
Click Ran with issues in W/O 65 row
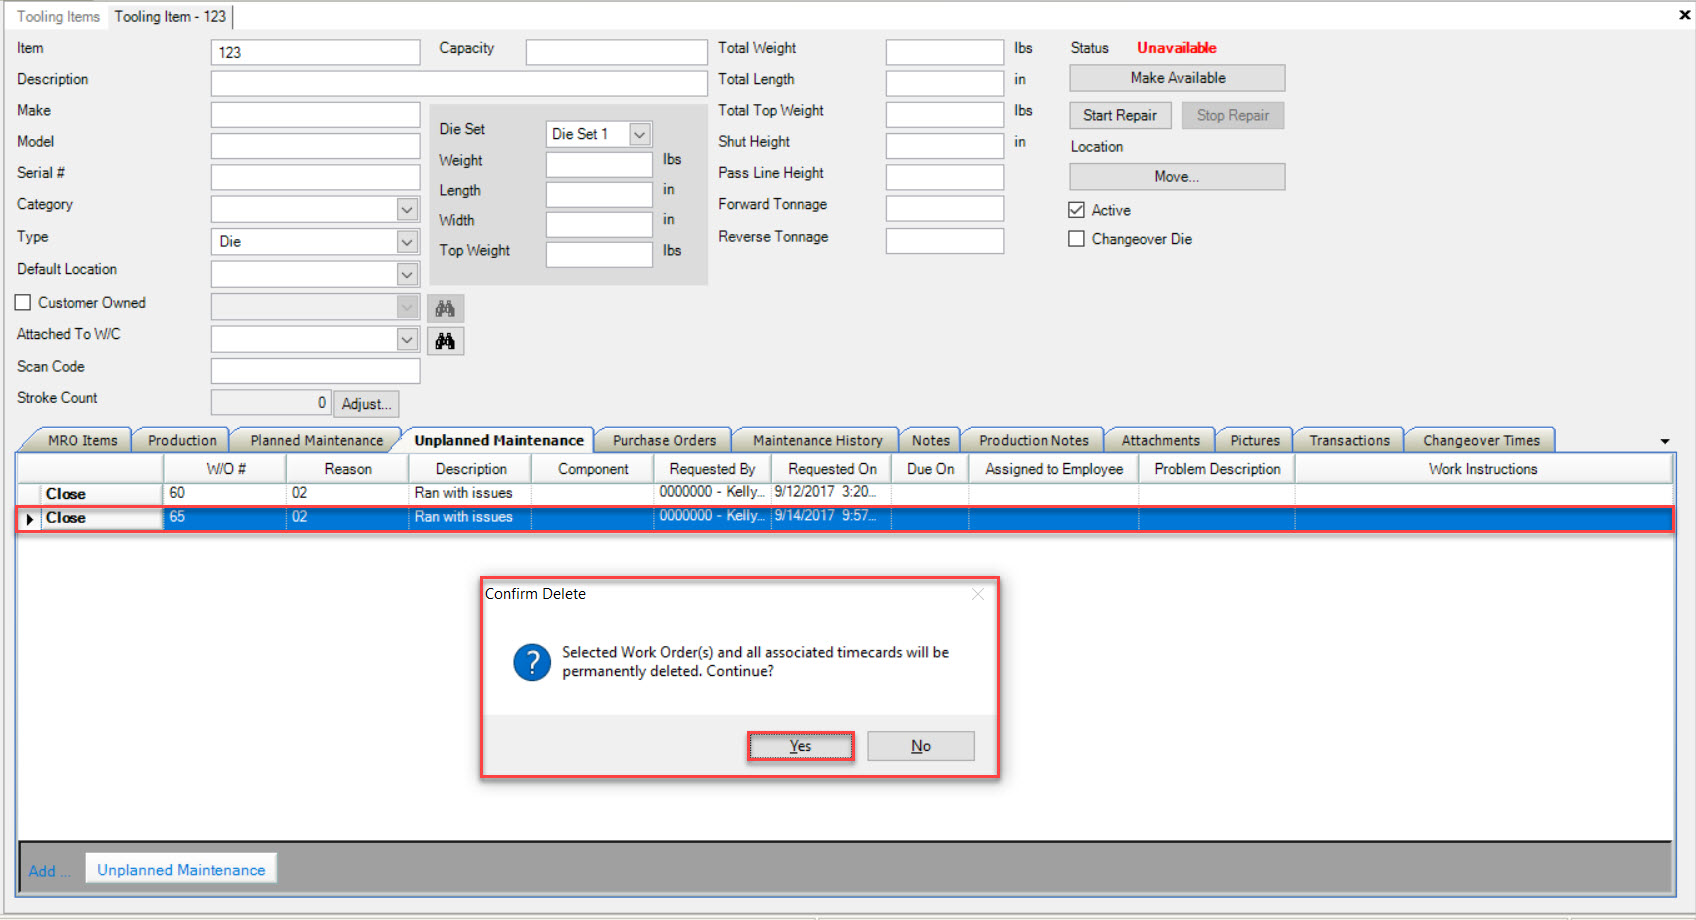pyautogui.click(x=469, y=517)
